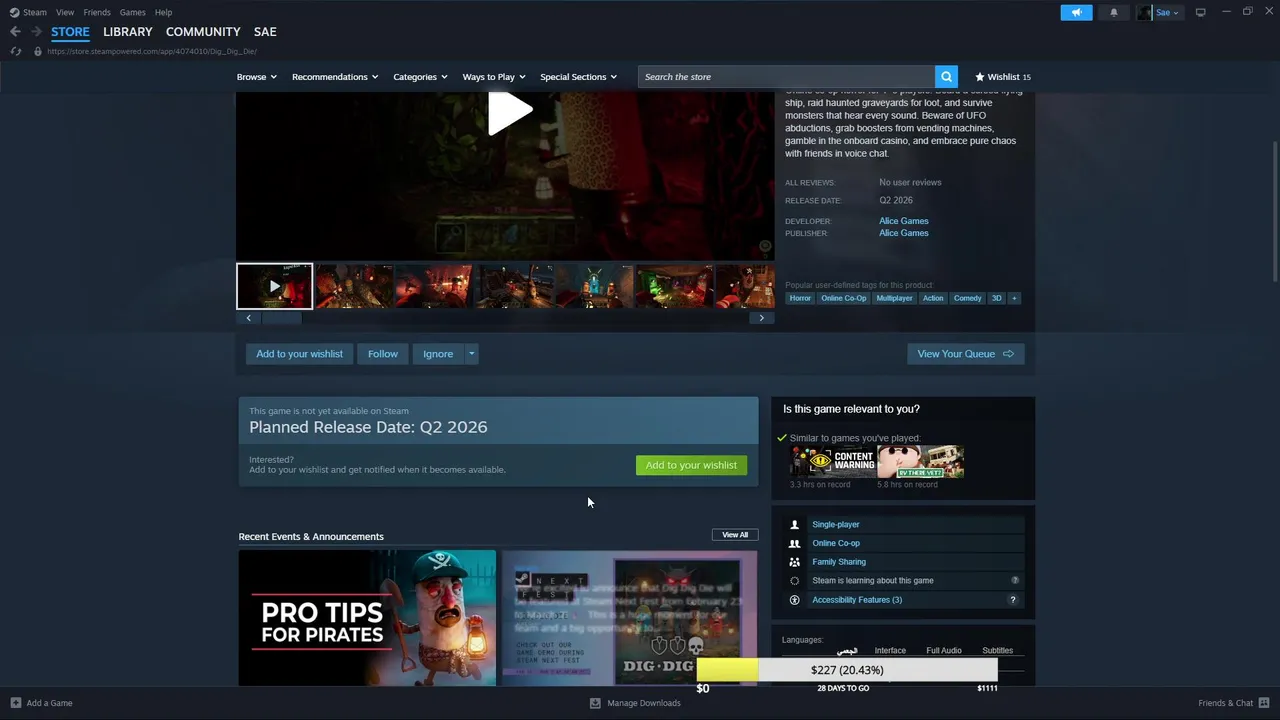Select the first video thumbnail in strip
1280x720 pixels.
click(x=275, y=286)
